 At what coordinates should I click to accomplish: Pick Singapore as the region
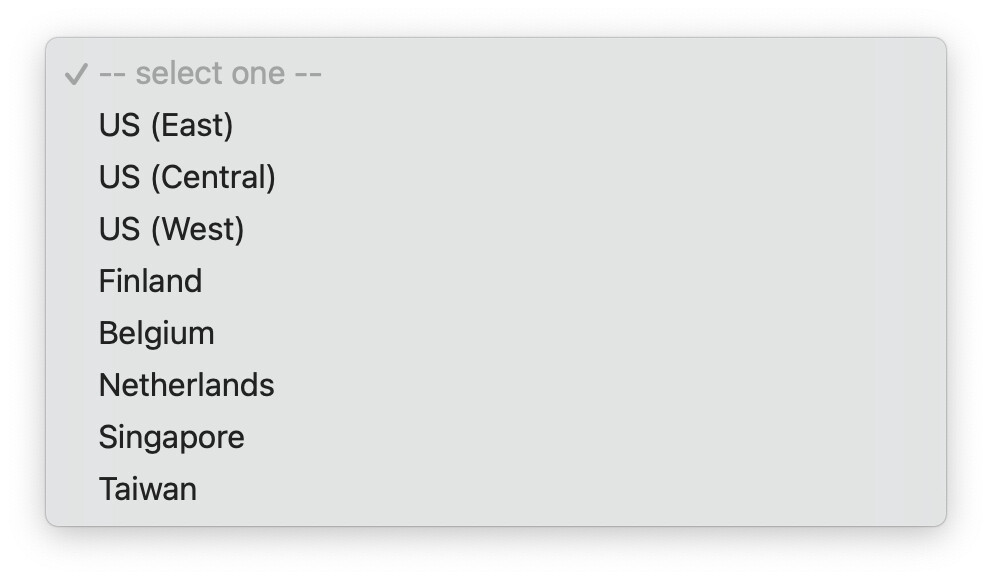pos(171,438)
